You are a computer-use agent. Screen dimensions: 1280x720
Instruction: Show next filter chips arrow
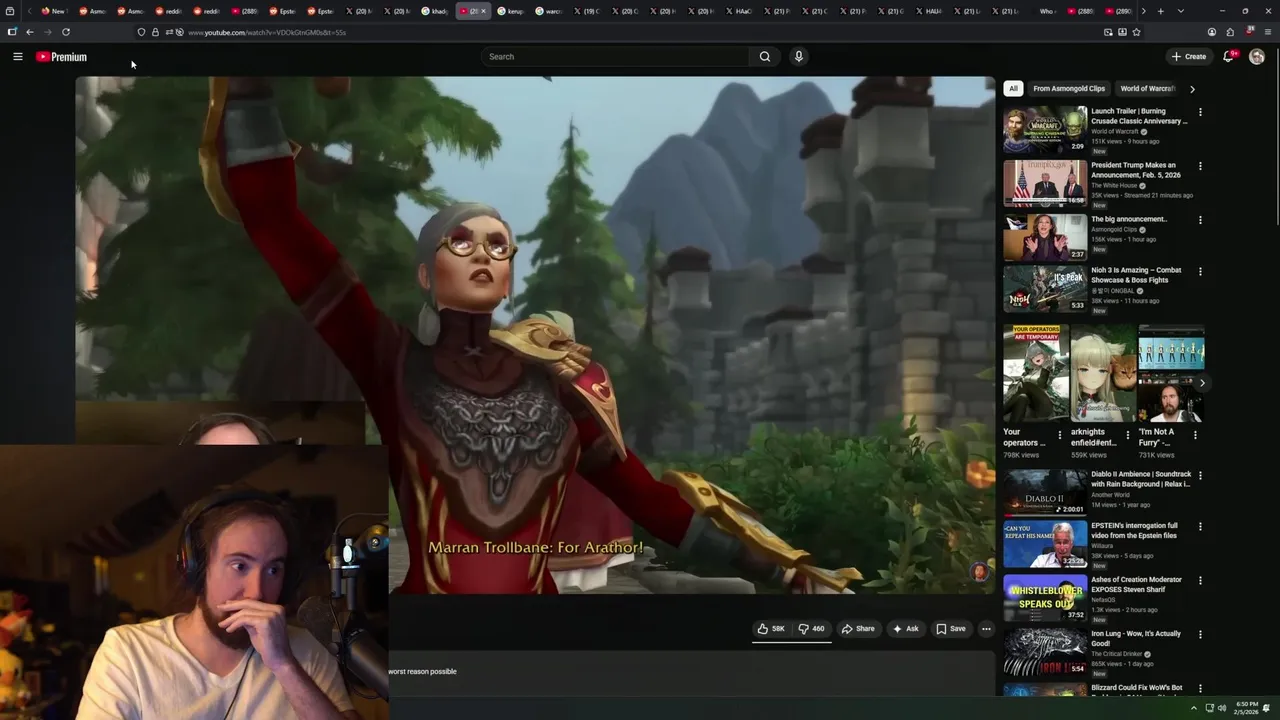[1192, 89]
